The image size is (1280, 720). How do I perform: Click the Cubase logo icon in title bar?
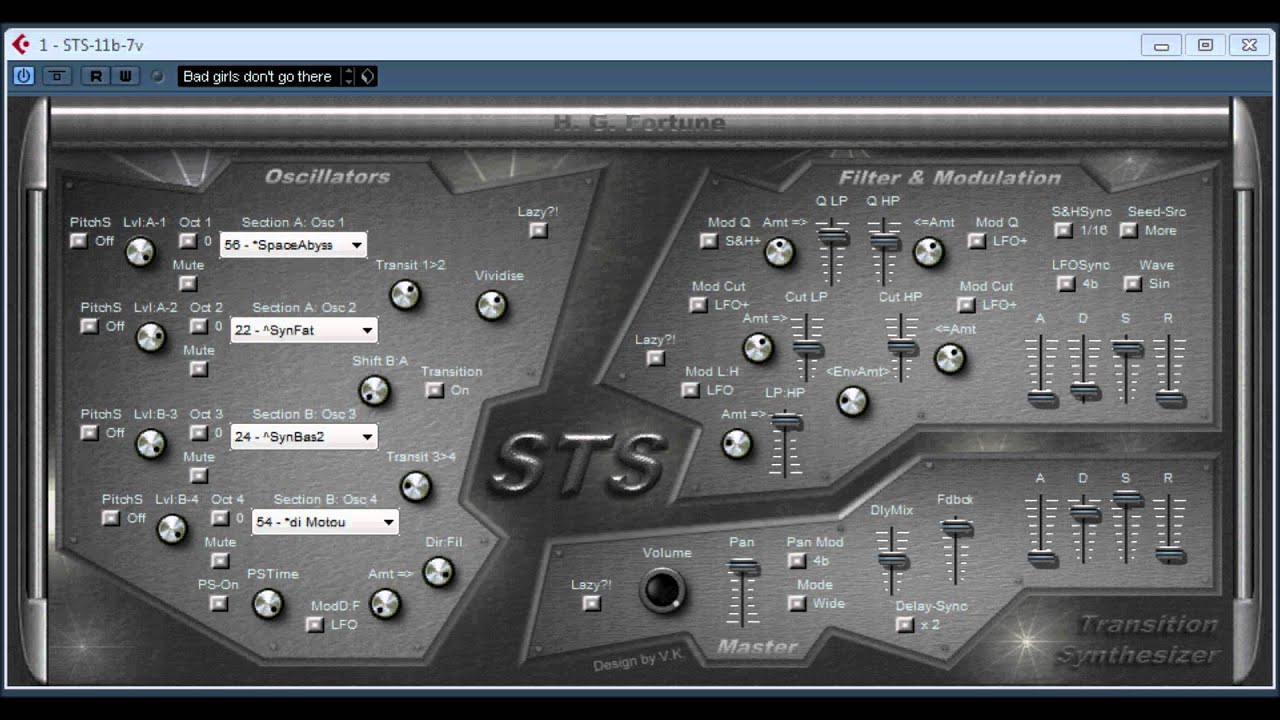point(21,44)
